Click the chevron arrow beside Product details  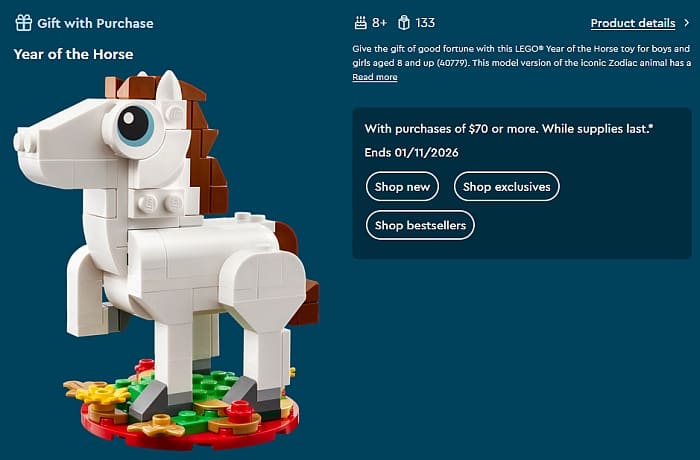pos(687,23)
